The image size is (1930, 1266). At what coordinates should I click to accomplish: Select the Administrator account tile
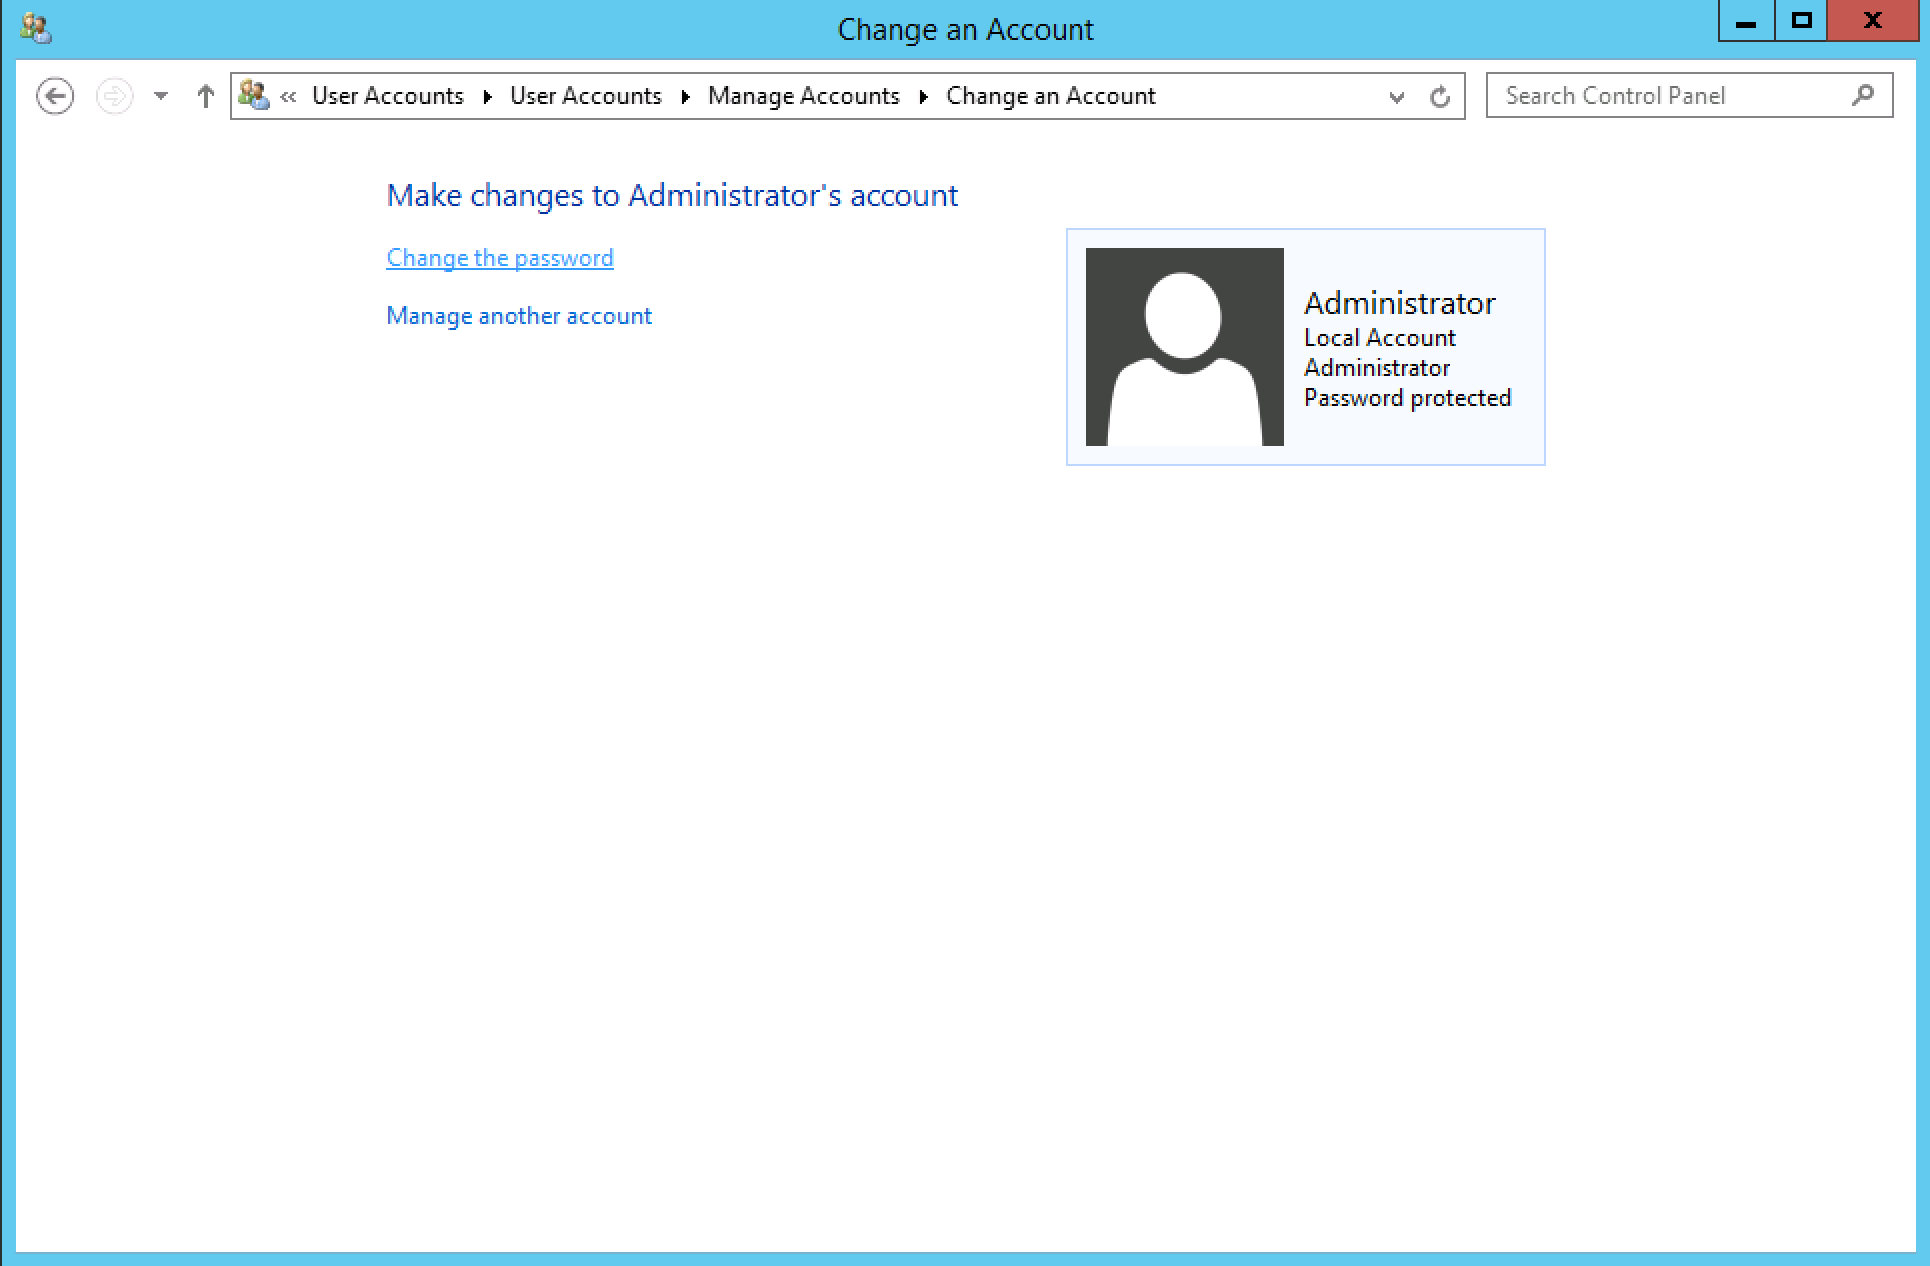(1305, 347)
